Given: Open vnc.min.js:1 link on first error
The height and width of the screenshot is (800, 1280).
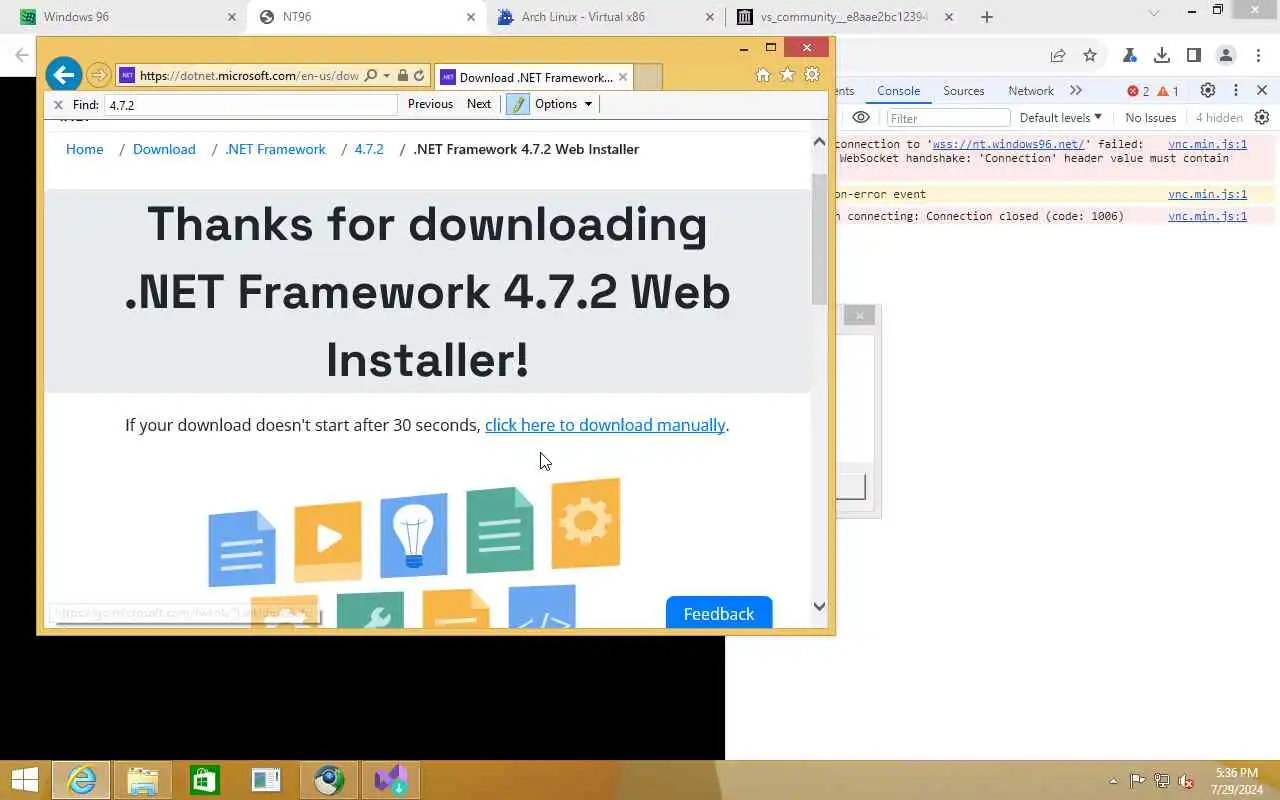Looking at the screenshot, I should pyautogui.click(x=1207, y=144).
